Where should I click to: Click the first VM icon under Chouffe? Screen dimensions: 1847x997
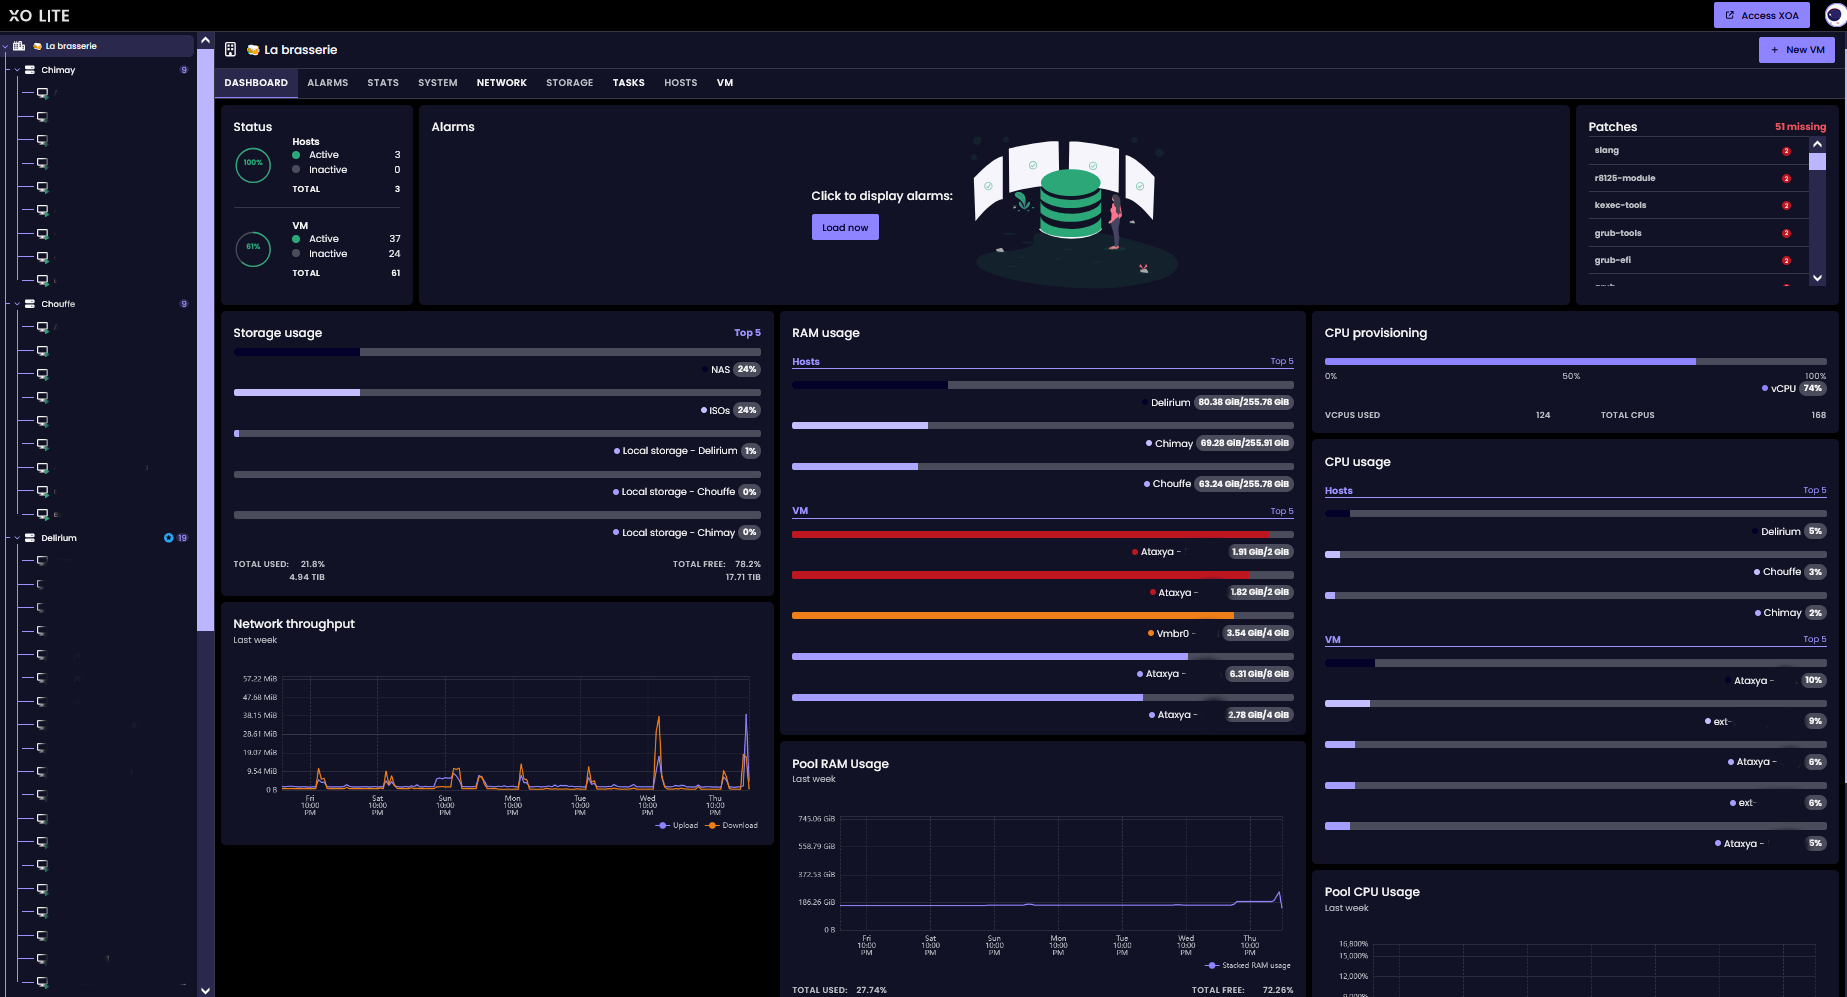click(x=42, y=327)
